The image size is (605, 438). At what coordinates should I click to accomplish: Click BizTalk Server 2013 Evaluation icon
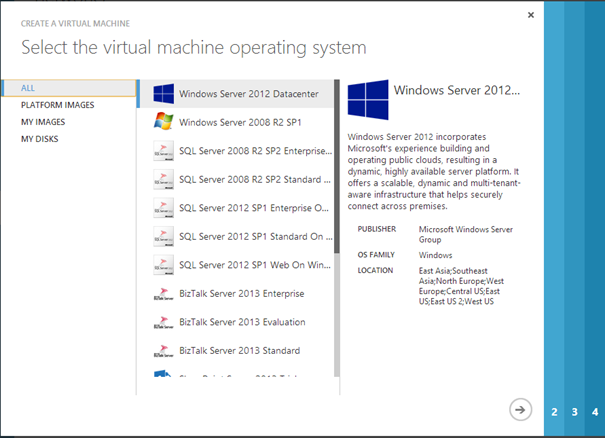click(x=164, y=322)
